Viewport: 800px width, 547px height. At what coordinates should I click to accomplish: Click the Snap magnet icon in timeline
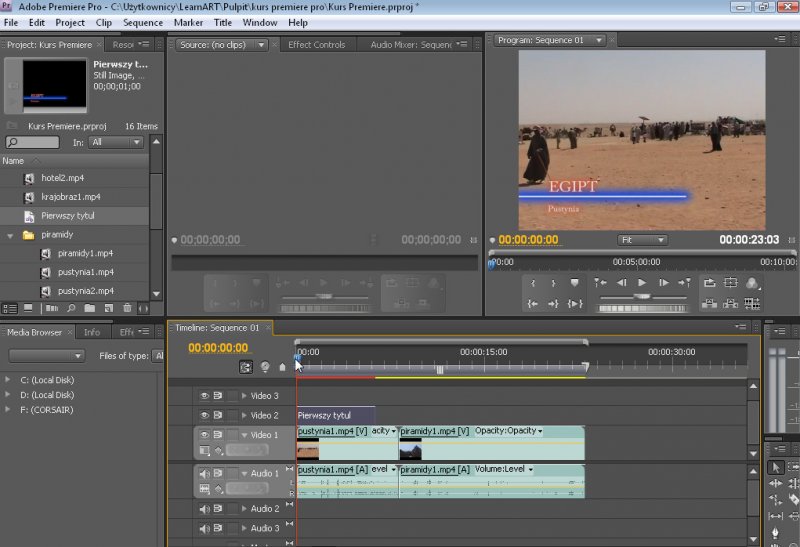(x=246, y=367)
